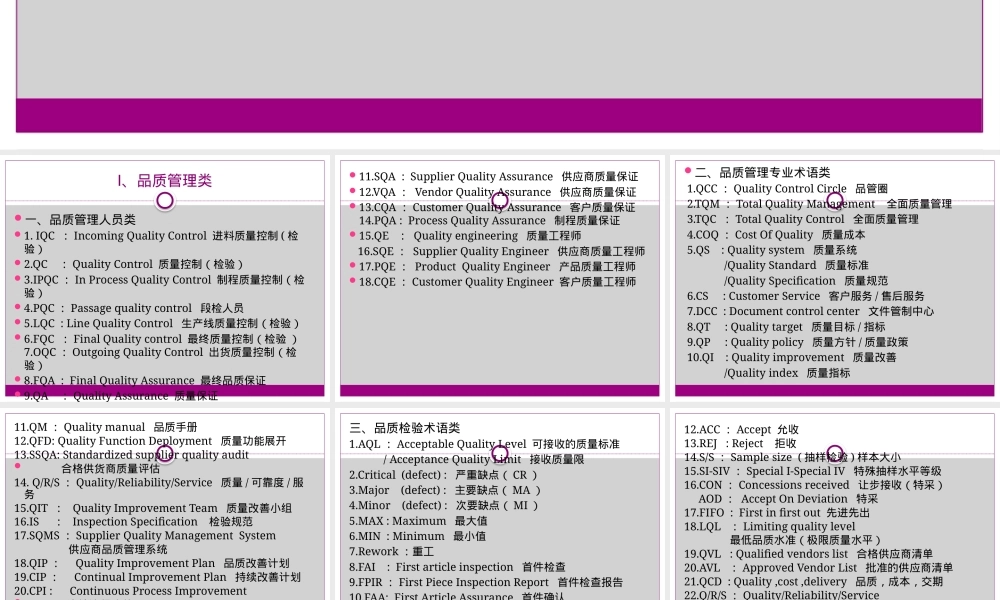Select '3.TQC : Total Quality Control'
This screenshot has height=600, width=1000.
click(x=765, y=219)
